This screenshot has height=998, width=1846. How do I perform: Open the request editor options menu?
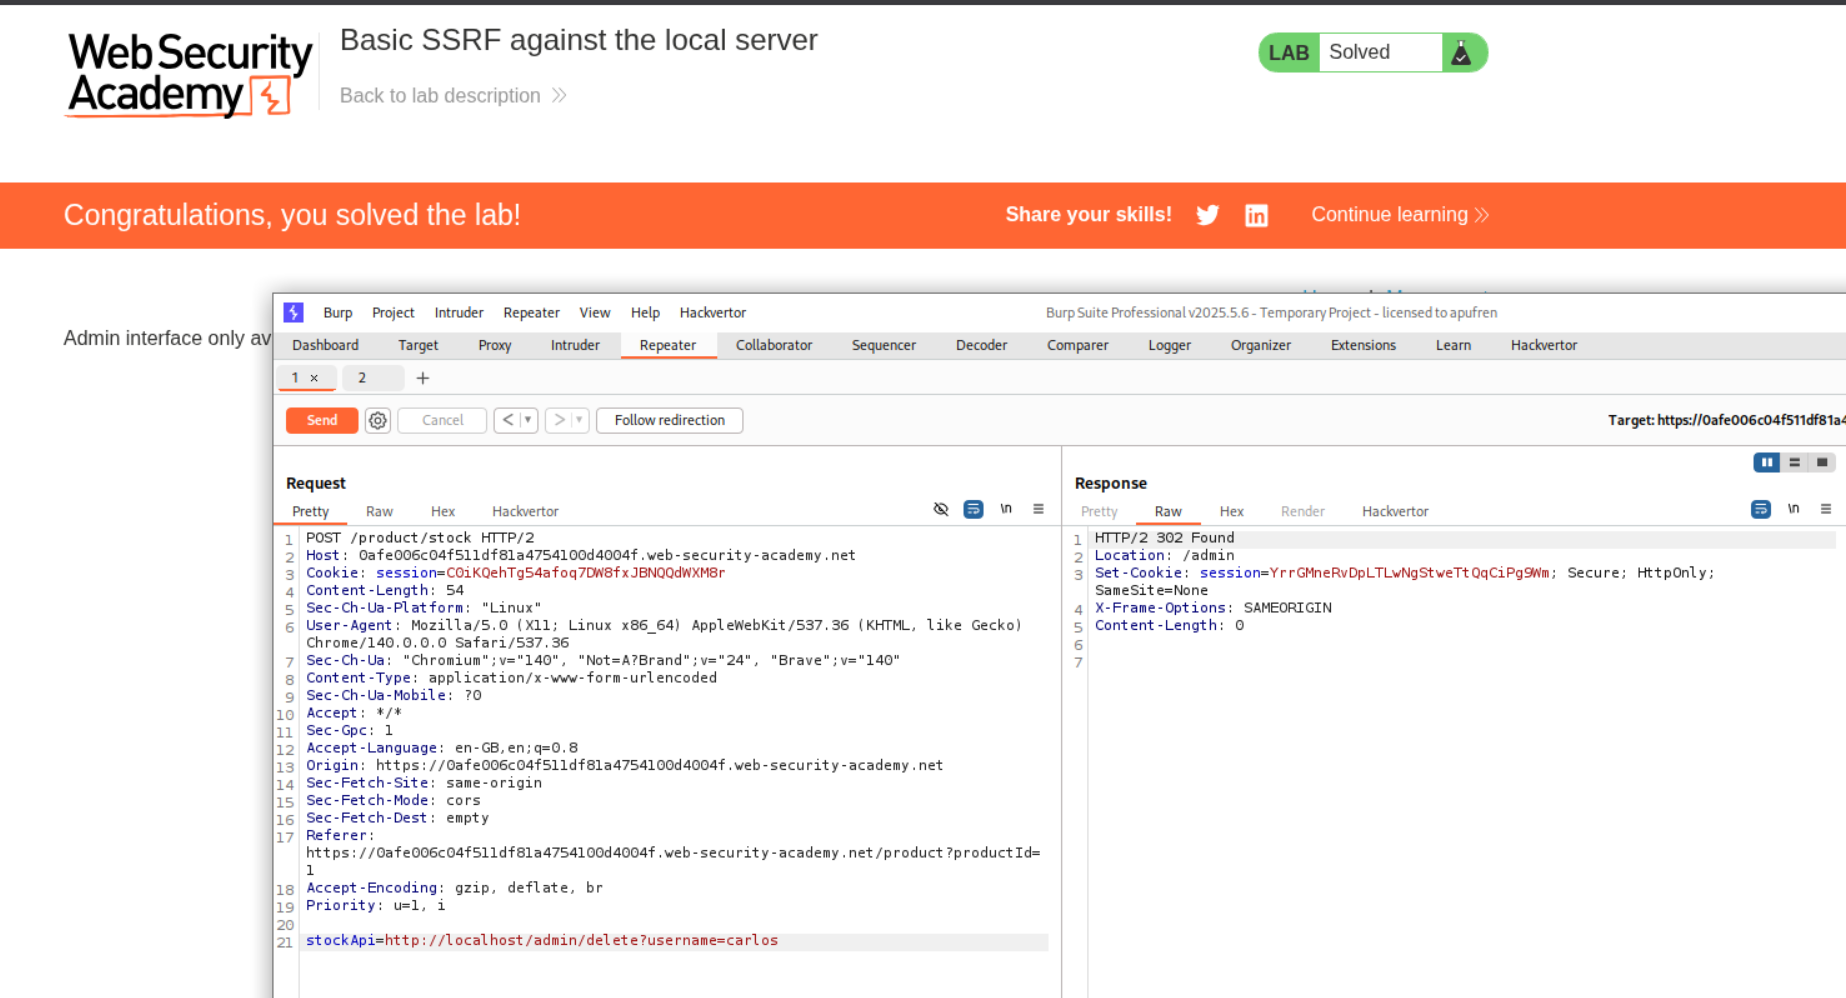1039,509
